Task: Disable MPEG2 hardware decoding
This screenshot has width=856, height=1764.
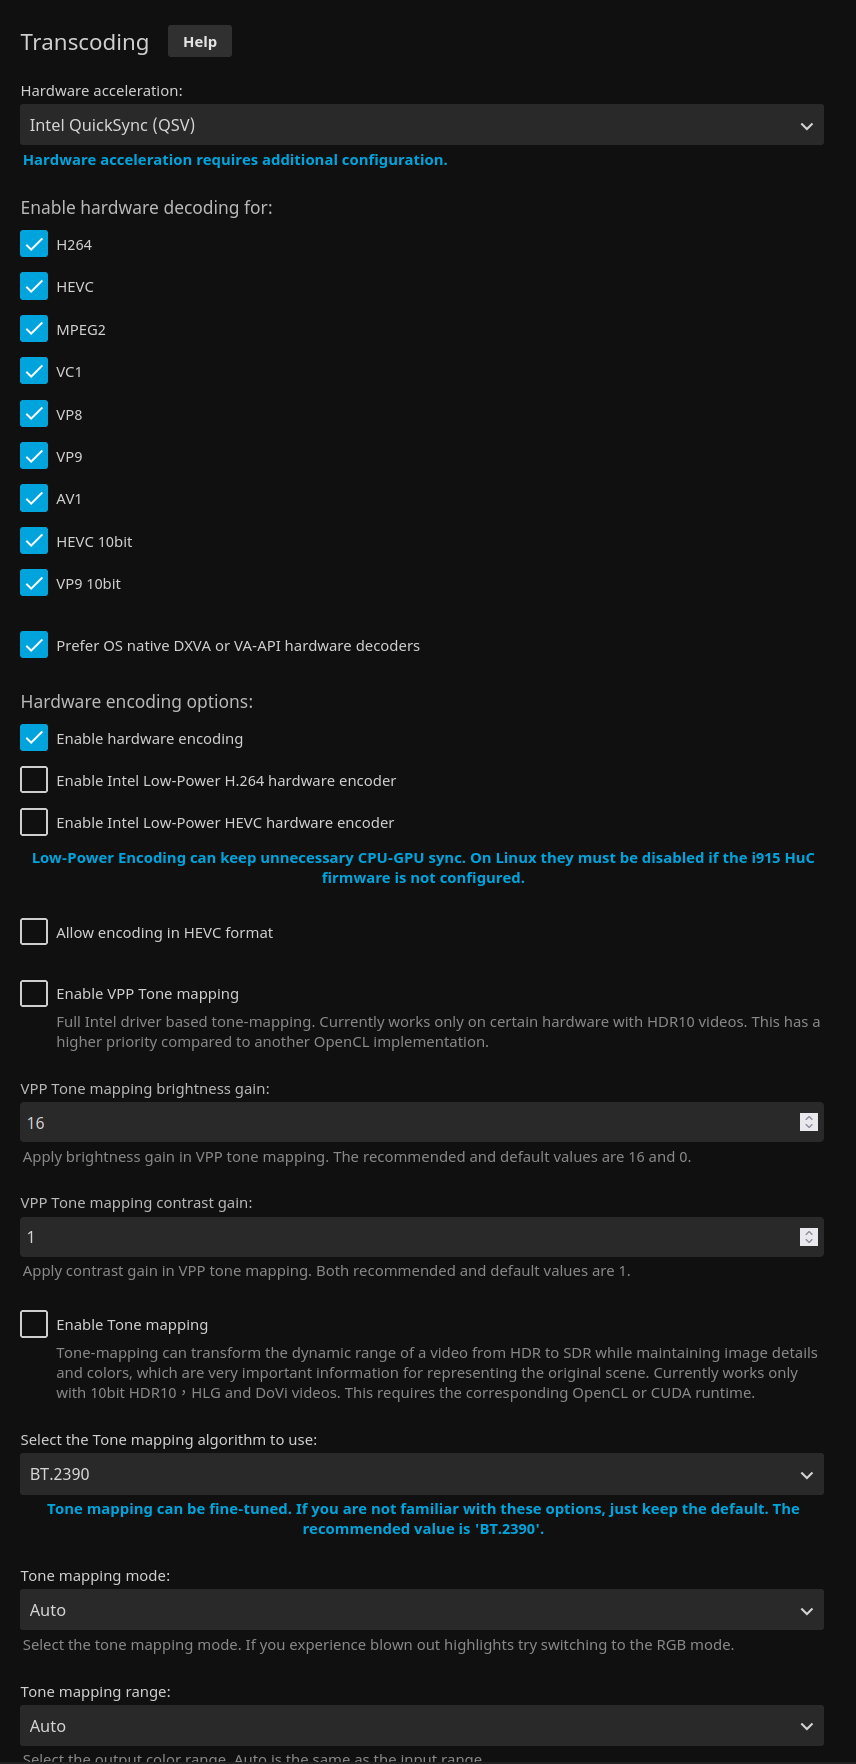Action: pyautogui.click(x=34, y=329)
